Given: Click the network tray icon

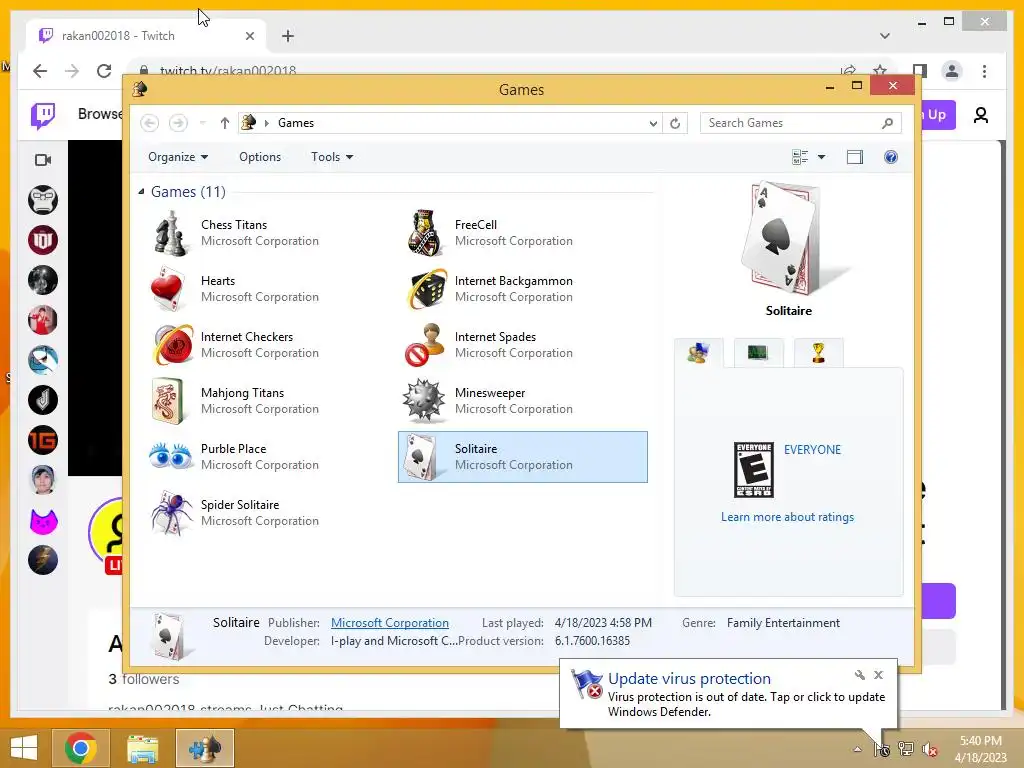Looking at the screenshot, I should point(905,749).
